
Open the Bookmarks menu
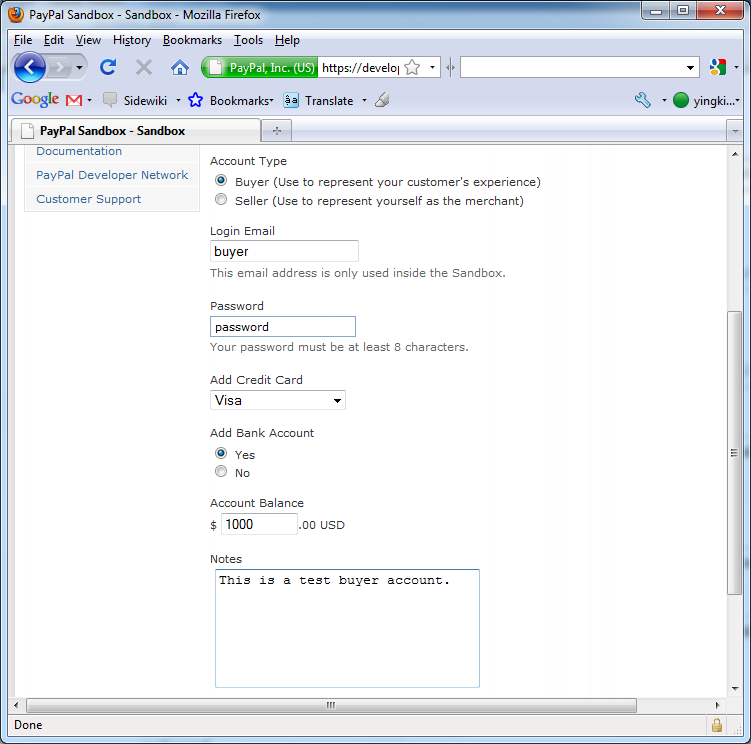pos(192,40)
